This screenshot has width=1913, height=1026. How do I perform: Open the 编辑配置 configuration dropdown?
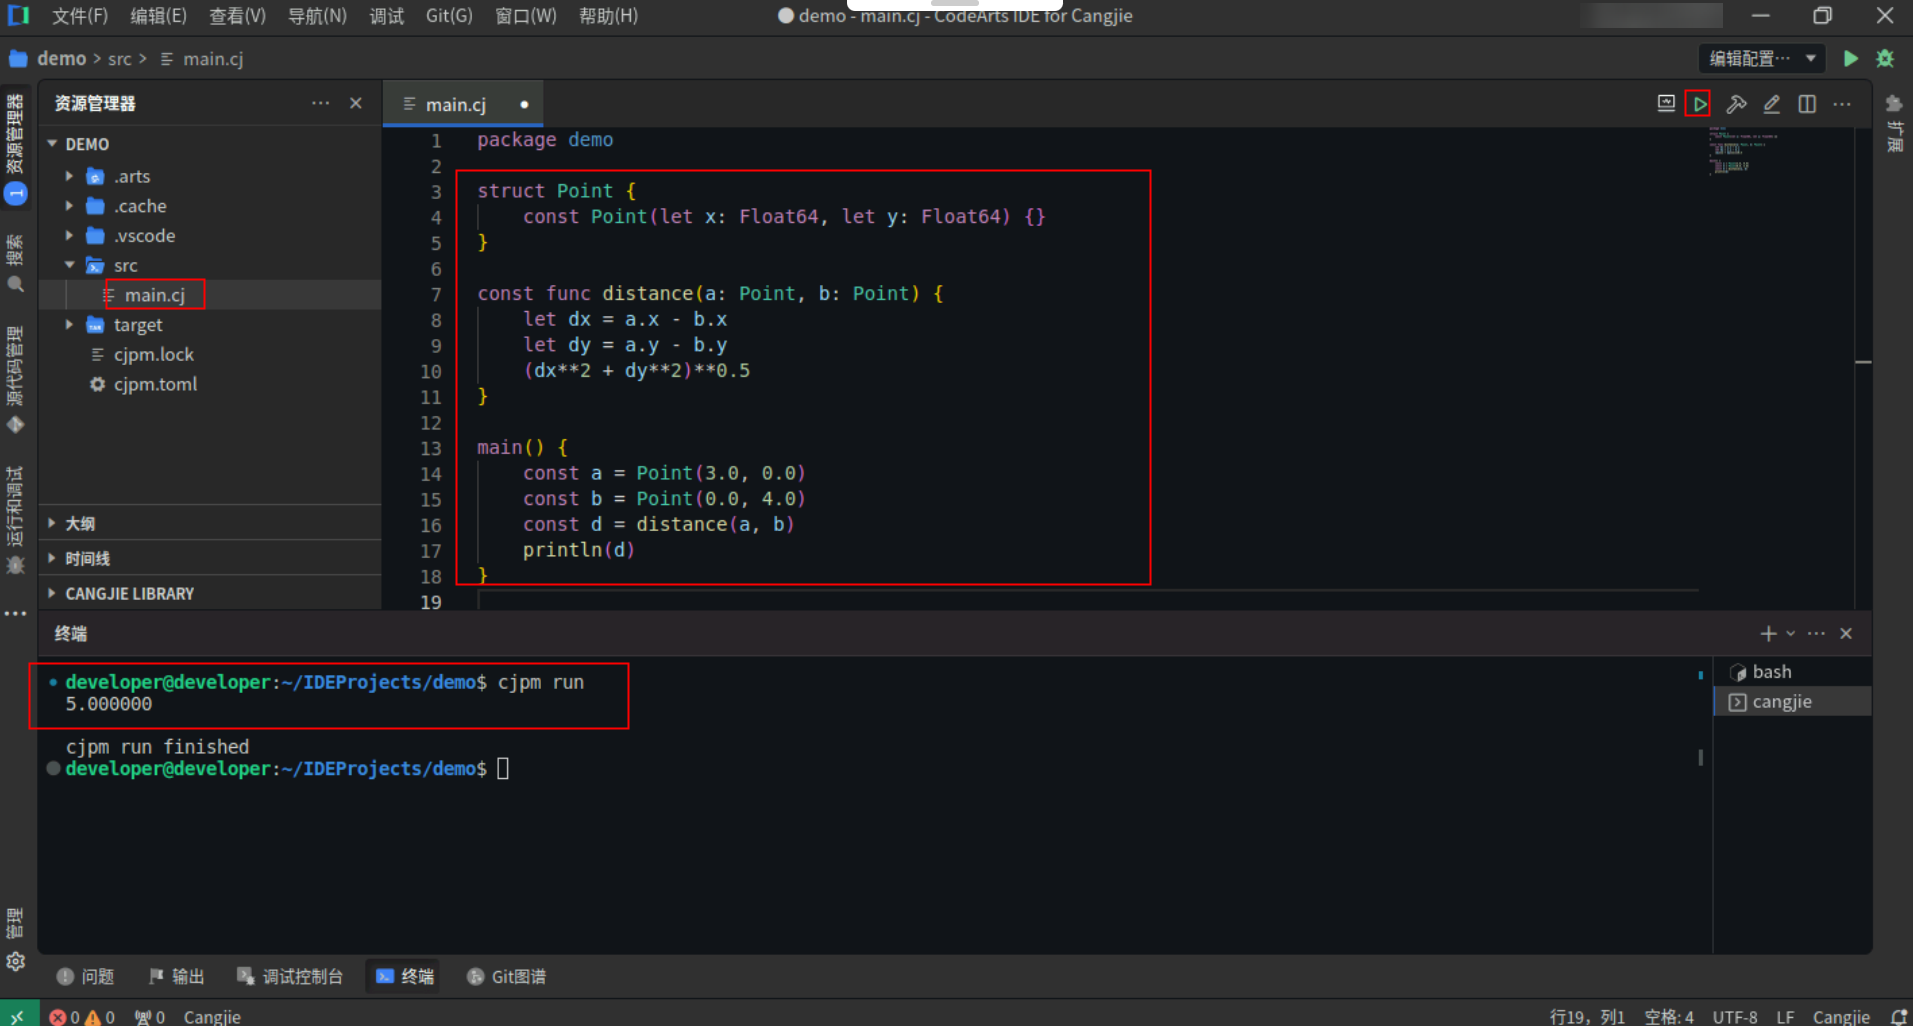tap(1761, 59)
